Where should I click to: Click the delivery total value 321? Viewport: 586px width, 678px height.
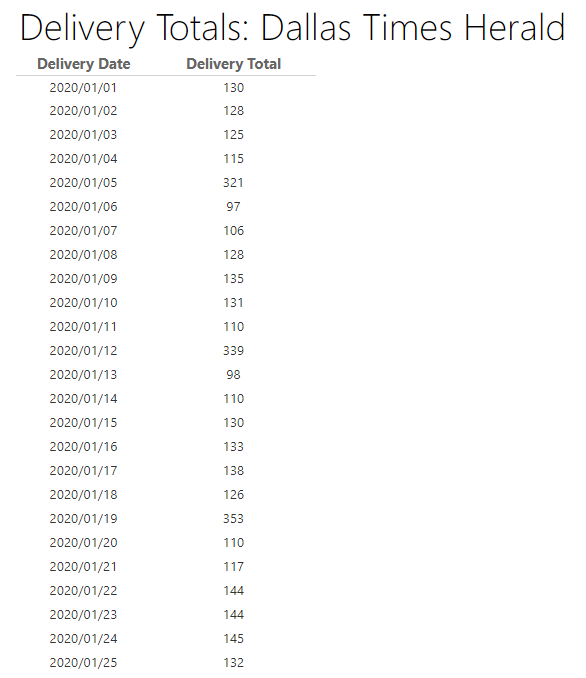click(x=234, y=183)
